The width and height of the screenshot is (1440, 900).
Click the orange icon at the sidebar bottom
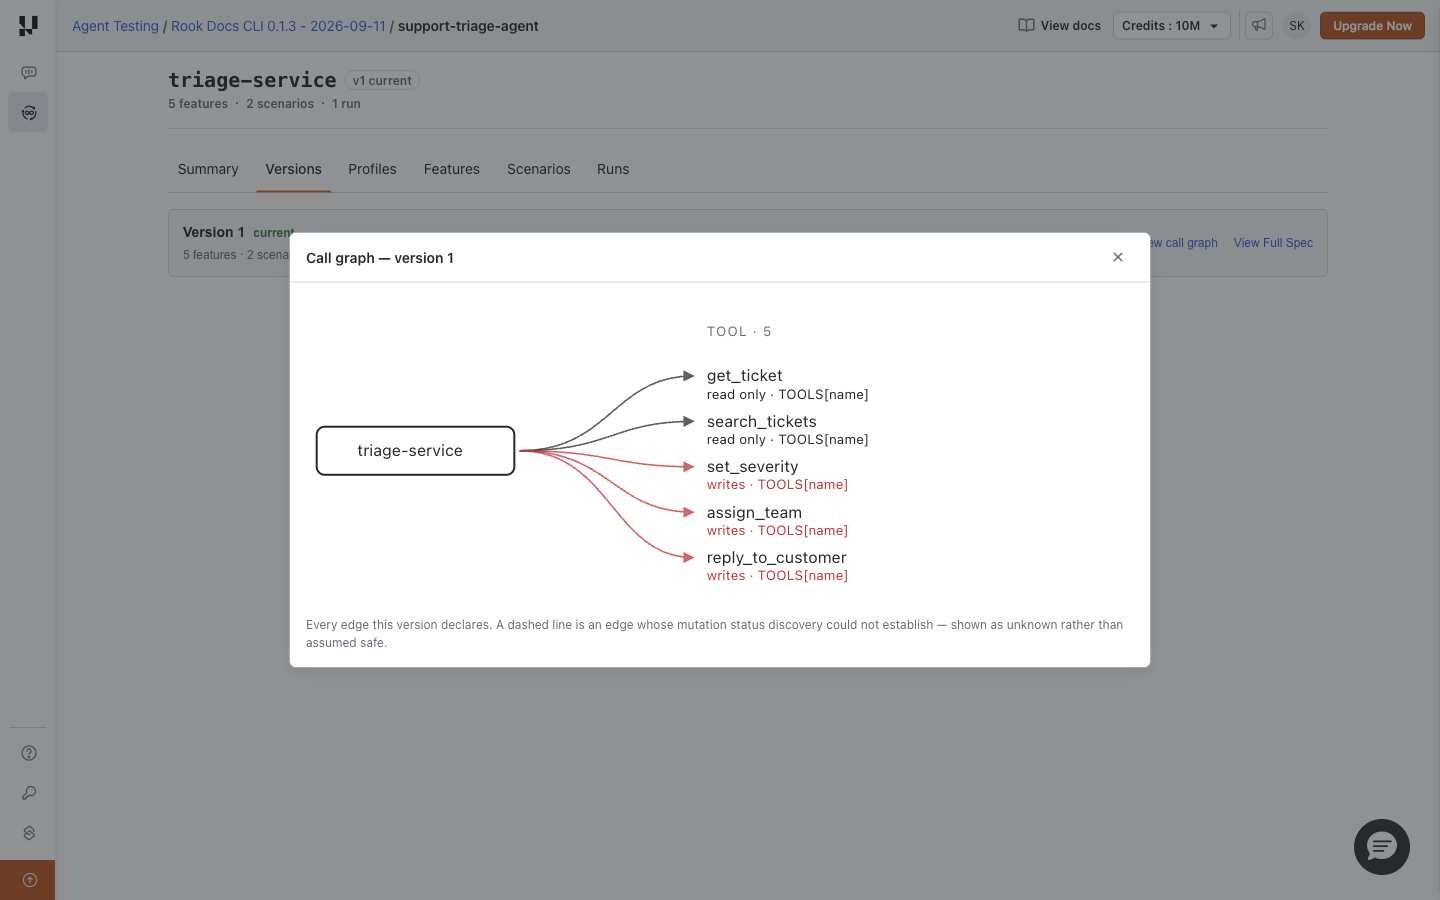point(28,880)
